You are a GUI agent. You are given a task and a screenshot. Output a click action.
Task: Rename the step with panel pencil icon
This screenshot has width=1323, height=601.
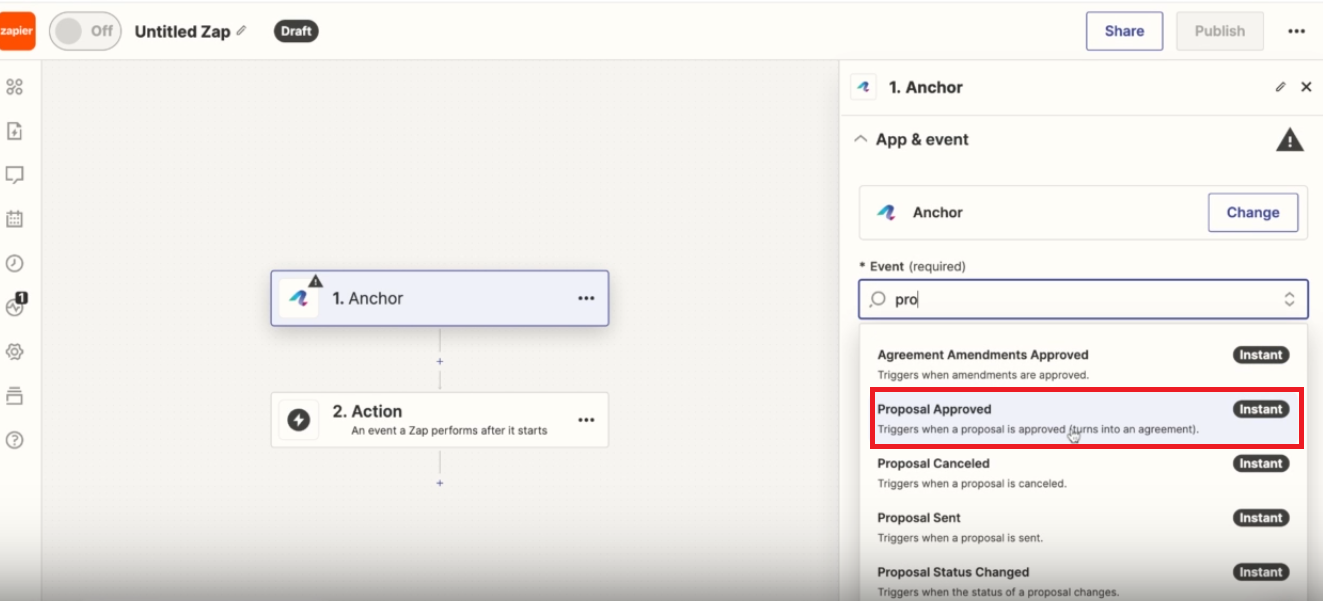point(1280,87)
